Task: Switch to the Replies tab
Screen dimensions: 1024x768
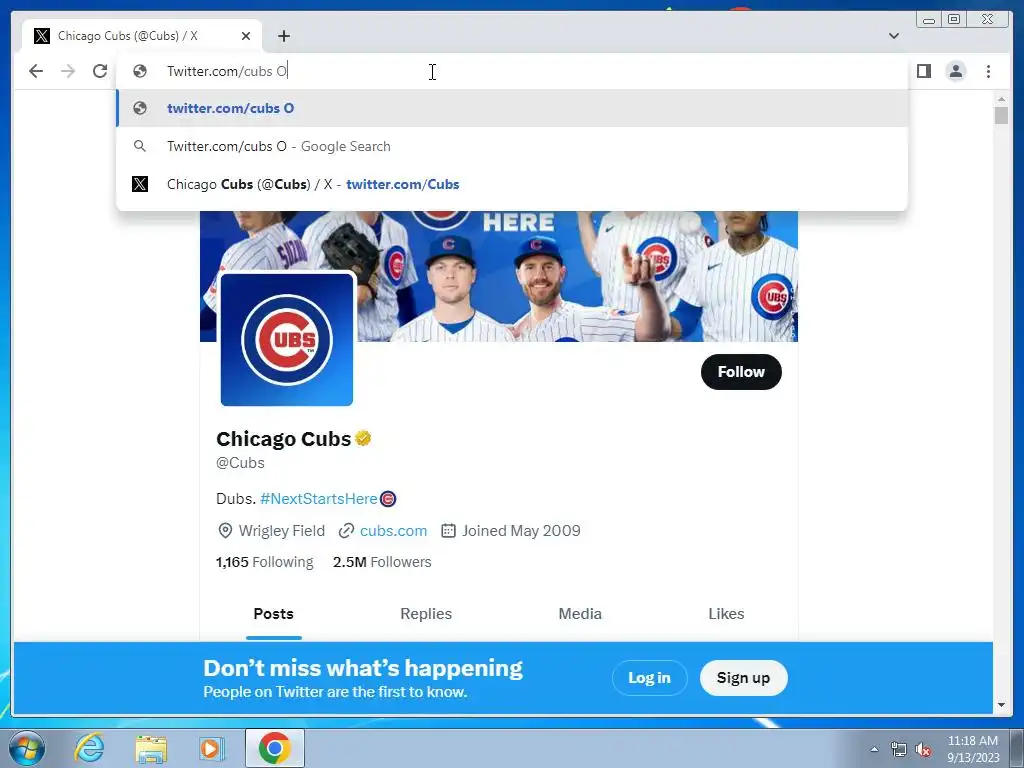Action: (426, 614)
